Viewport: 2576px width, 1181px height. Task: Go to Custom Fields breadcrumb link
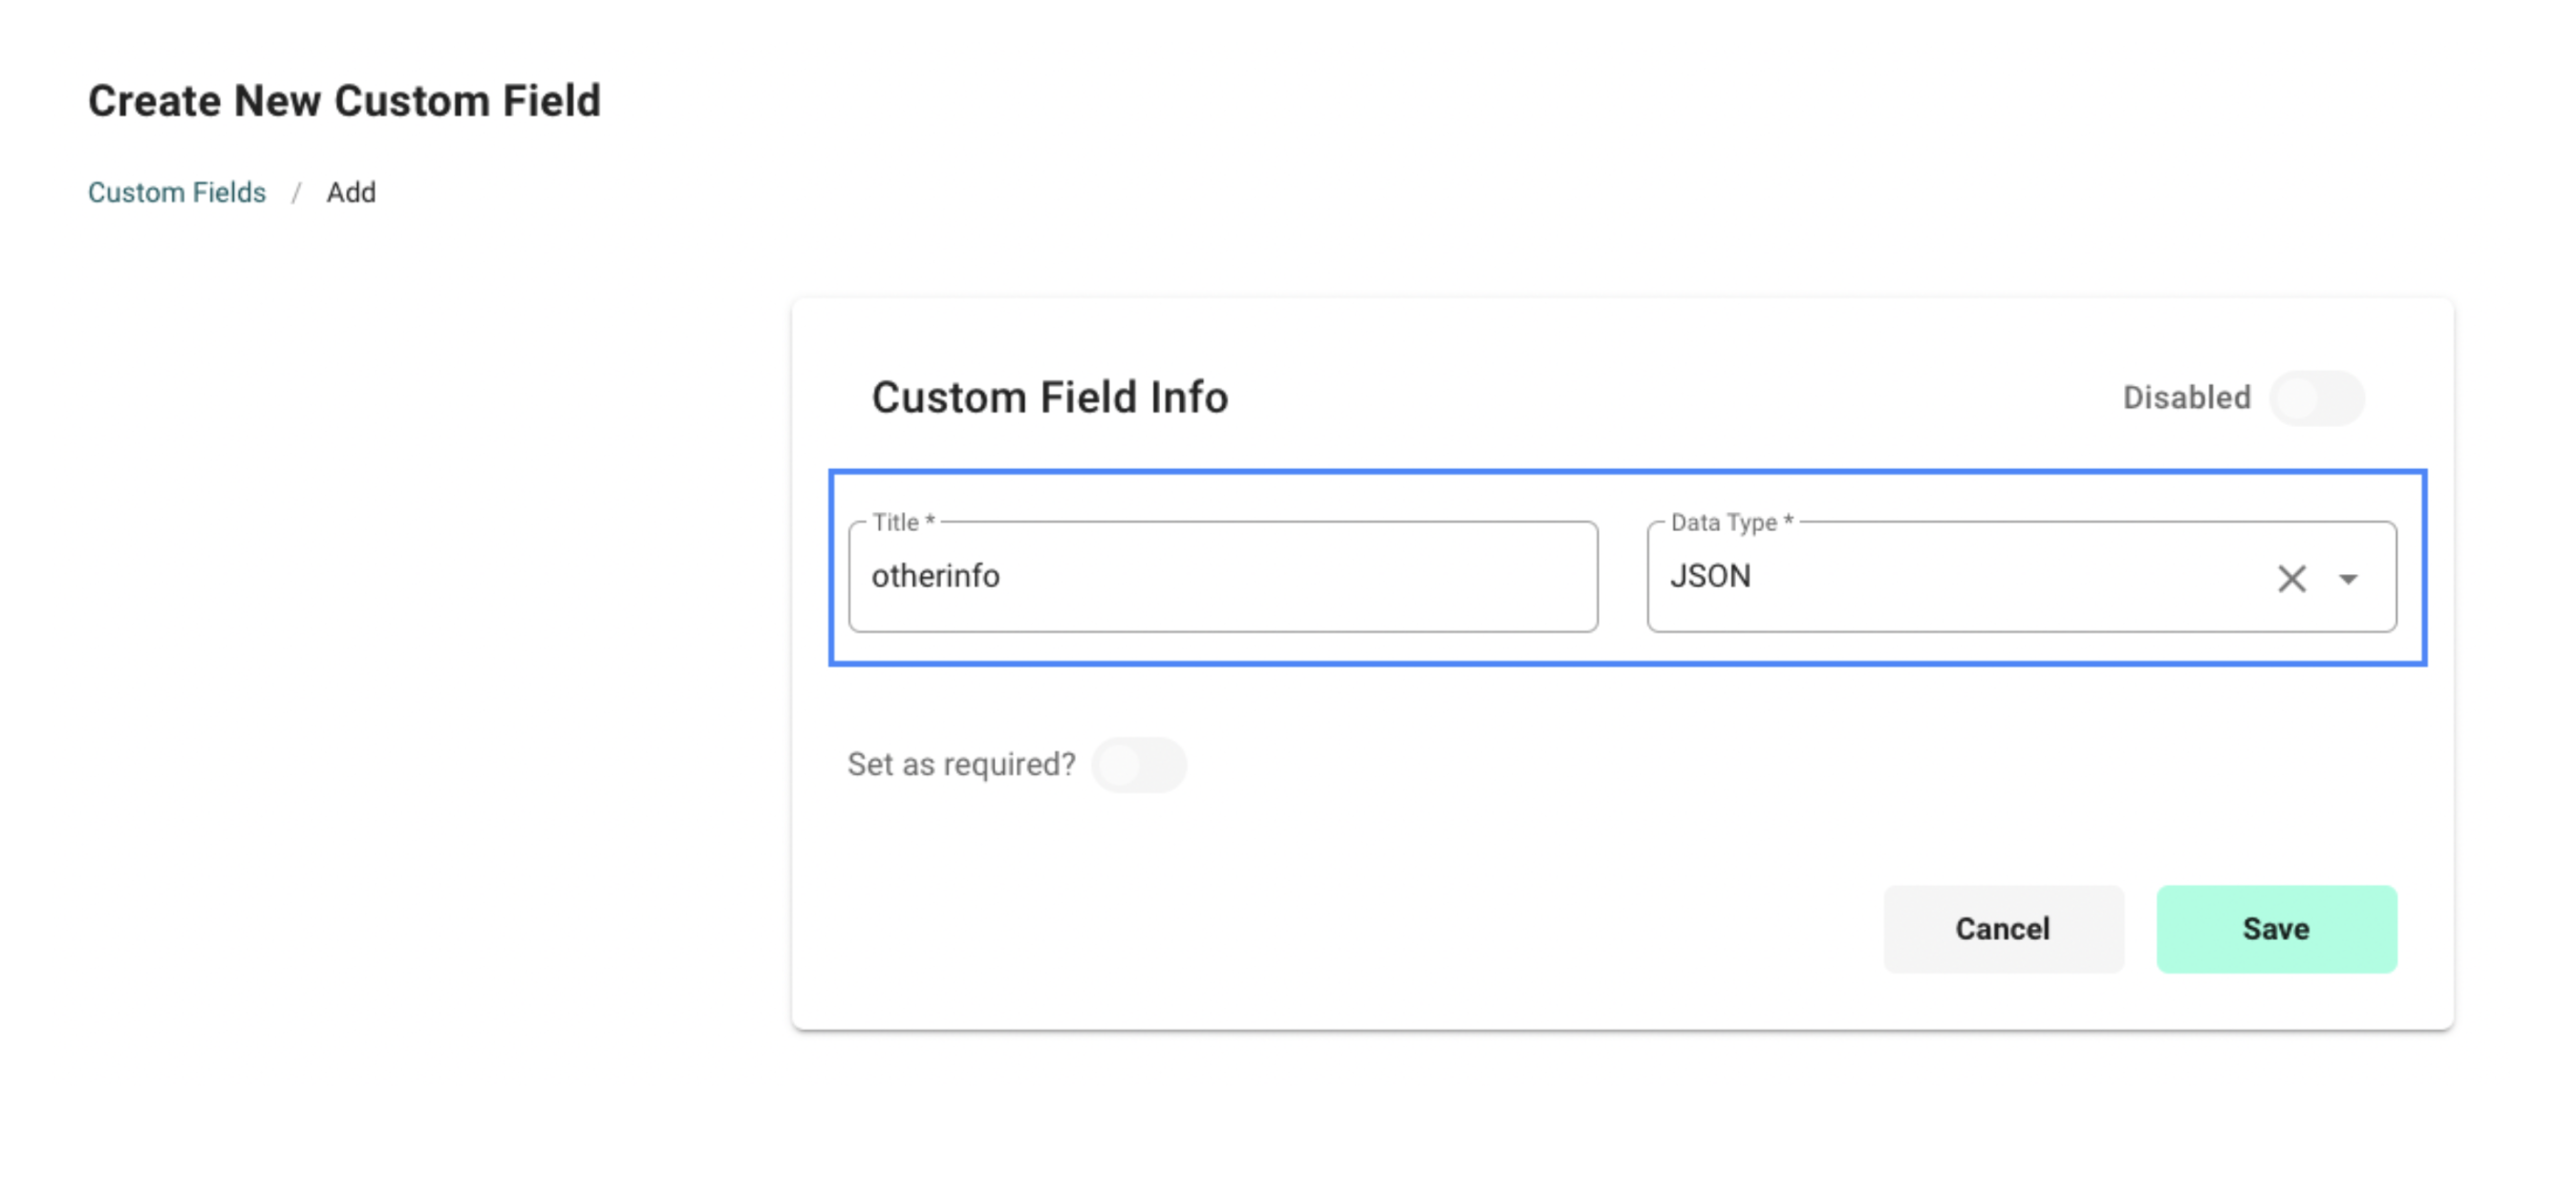point(177,192)
